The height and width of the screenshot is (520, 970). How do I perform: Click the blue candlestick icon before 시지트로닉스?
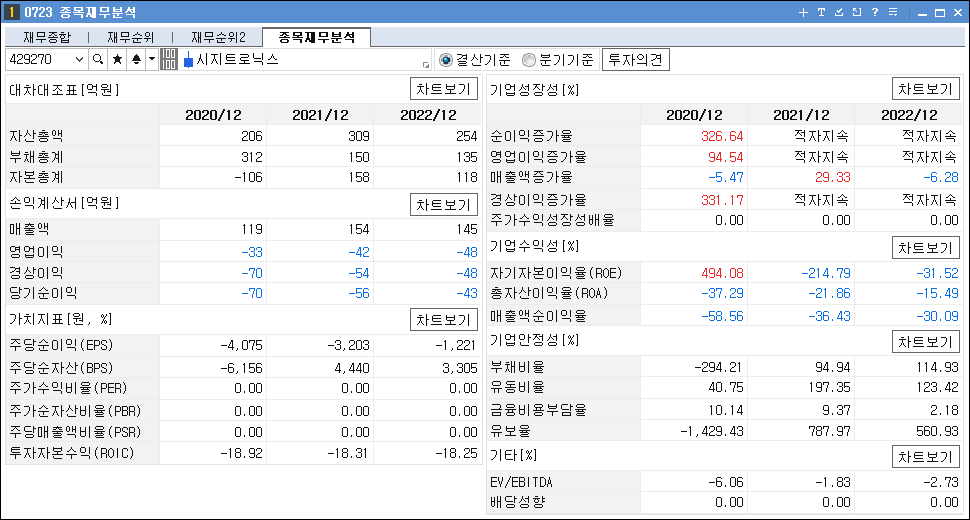pyautogui.click(x=188, y=60)
